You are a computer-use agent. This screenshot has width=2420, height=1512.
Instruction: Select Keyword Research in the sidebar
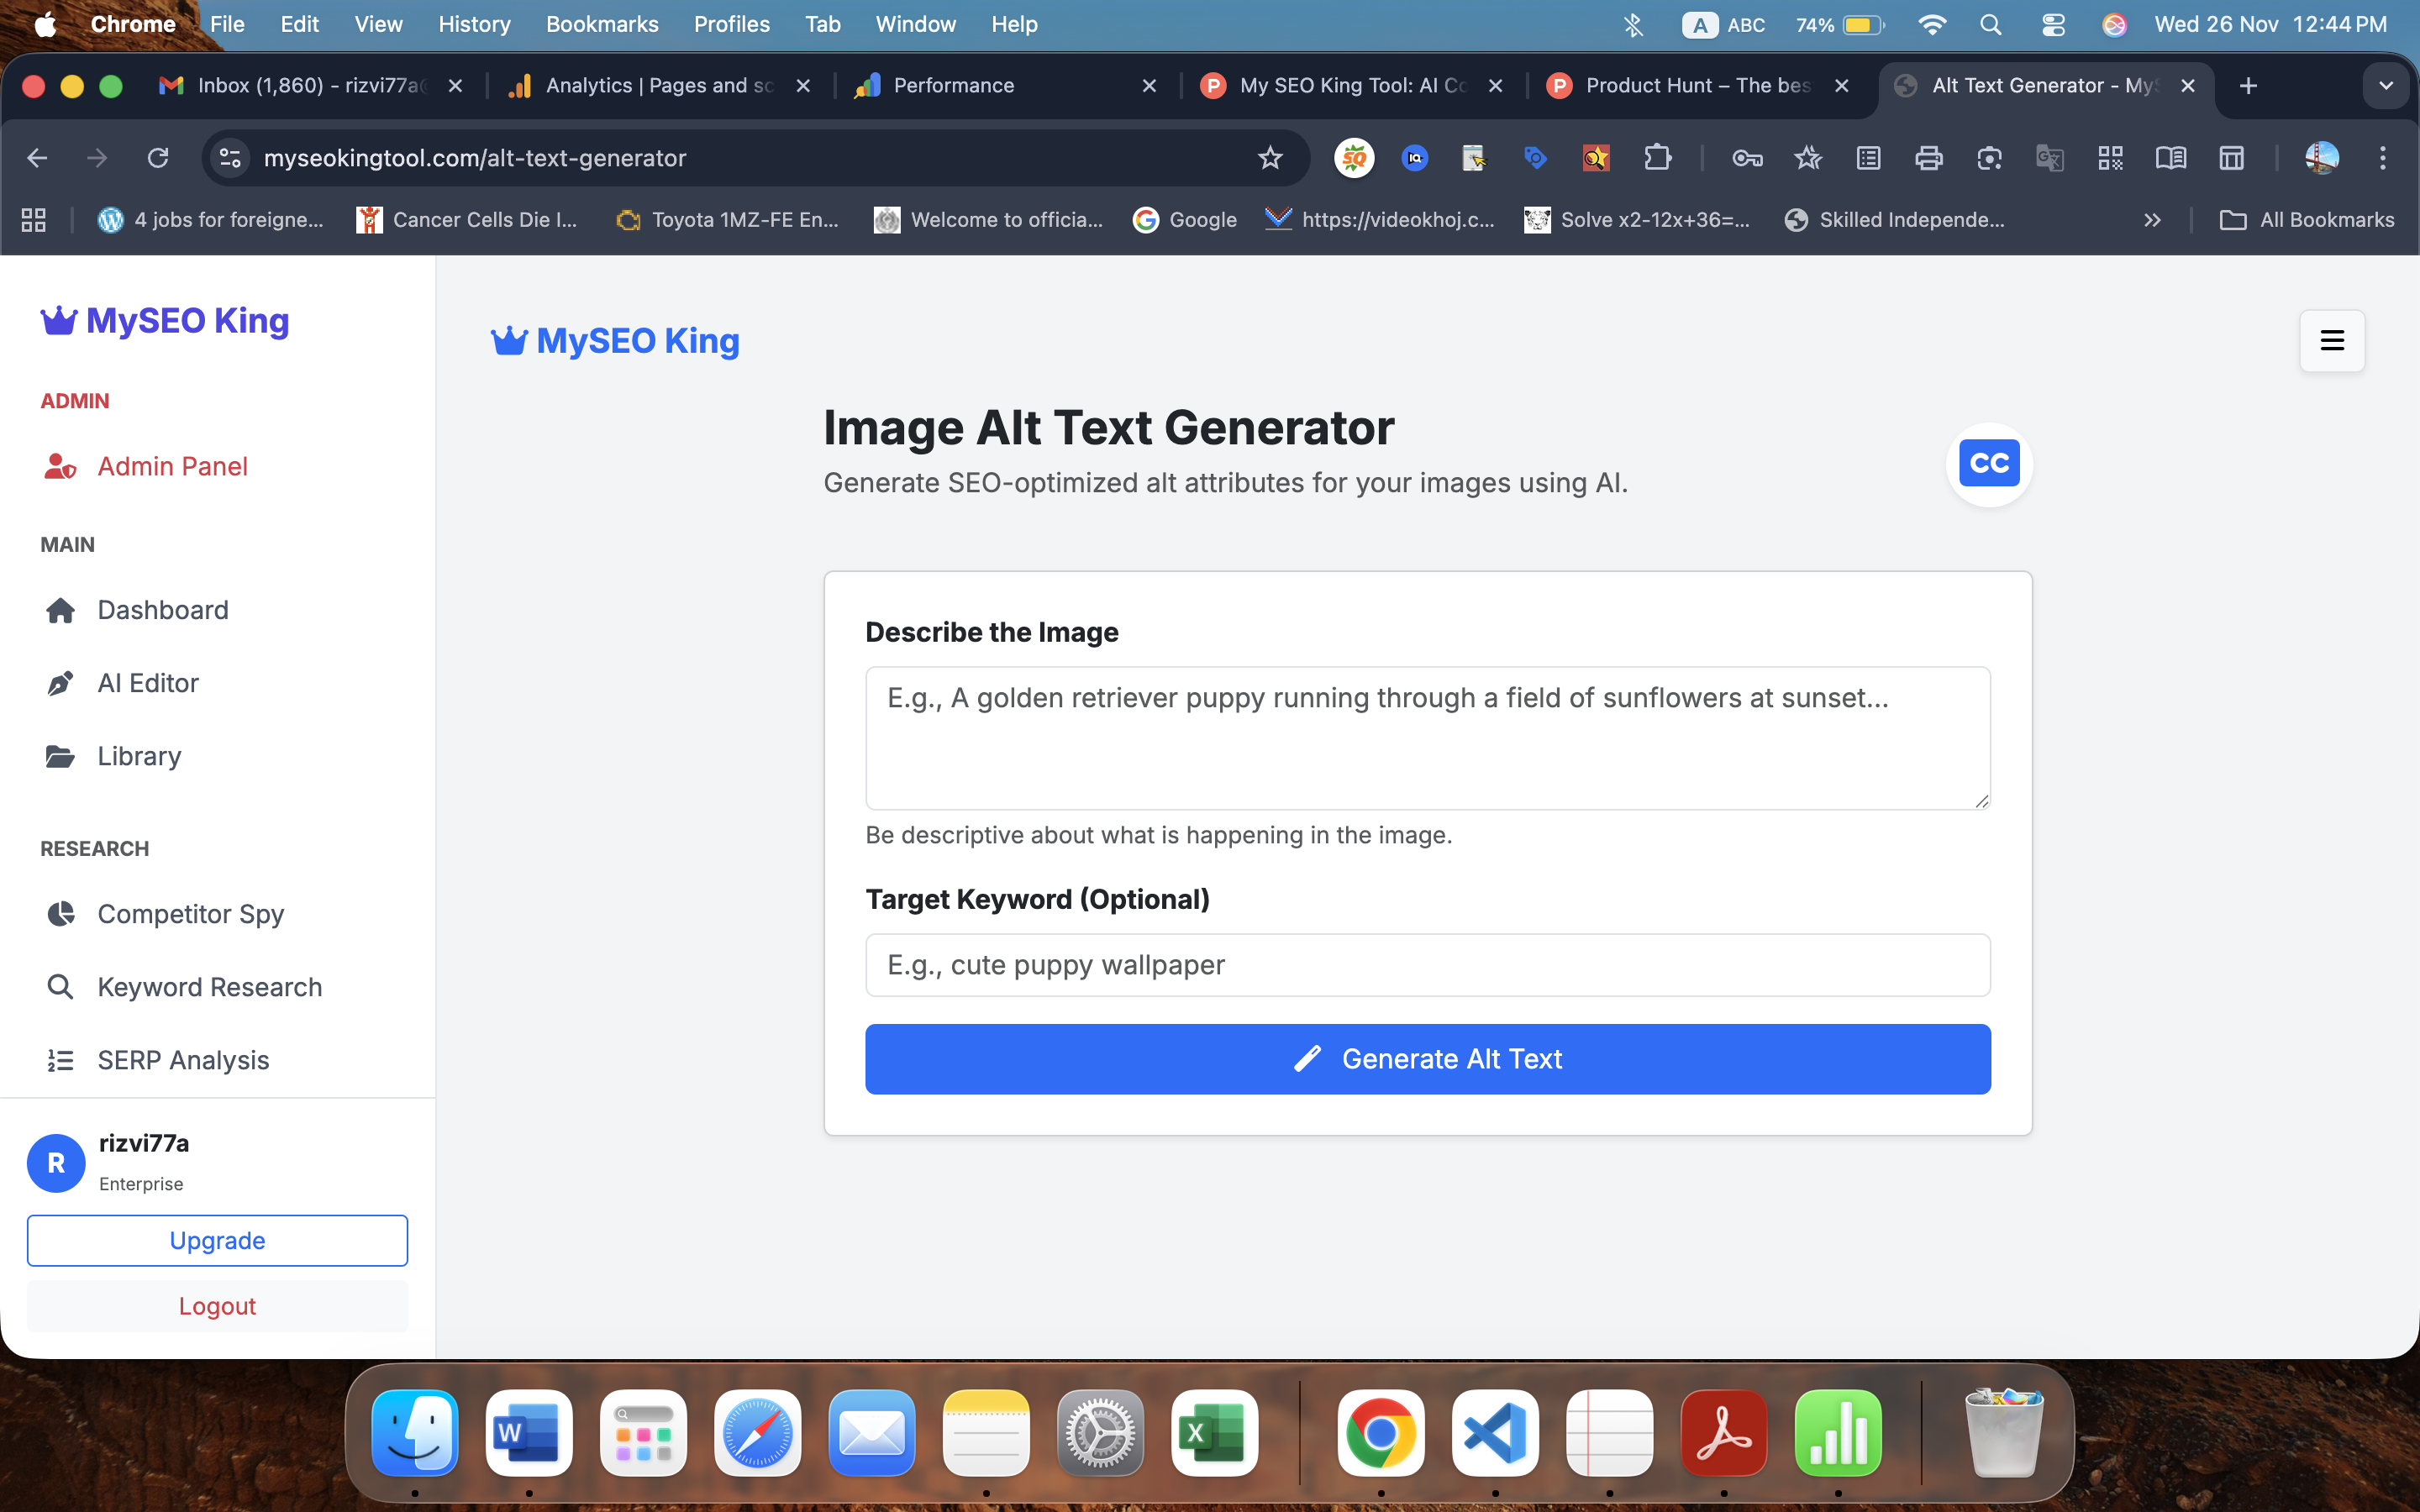point(209,987)
